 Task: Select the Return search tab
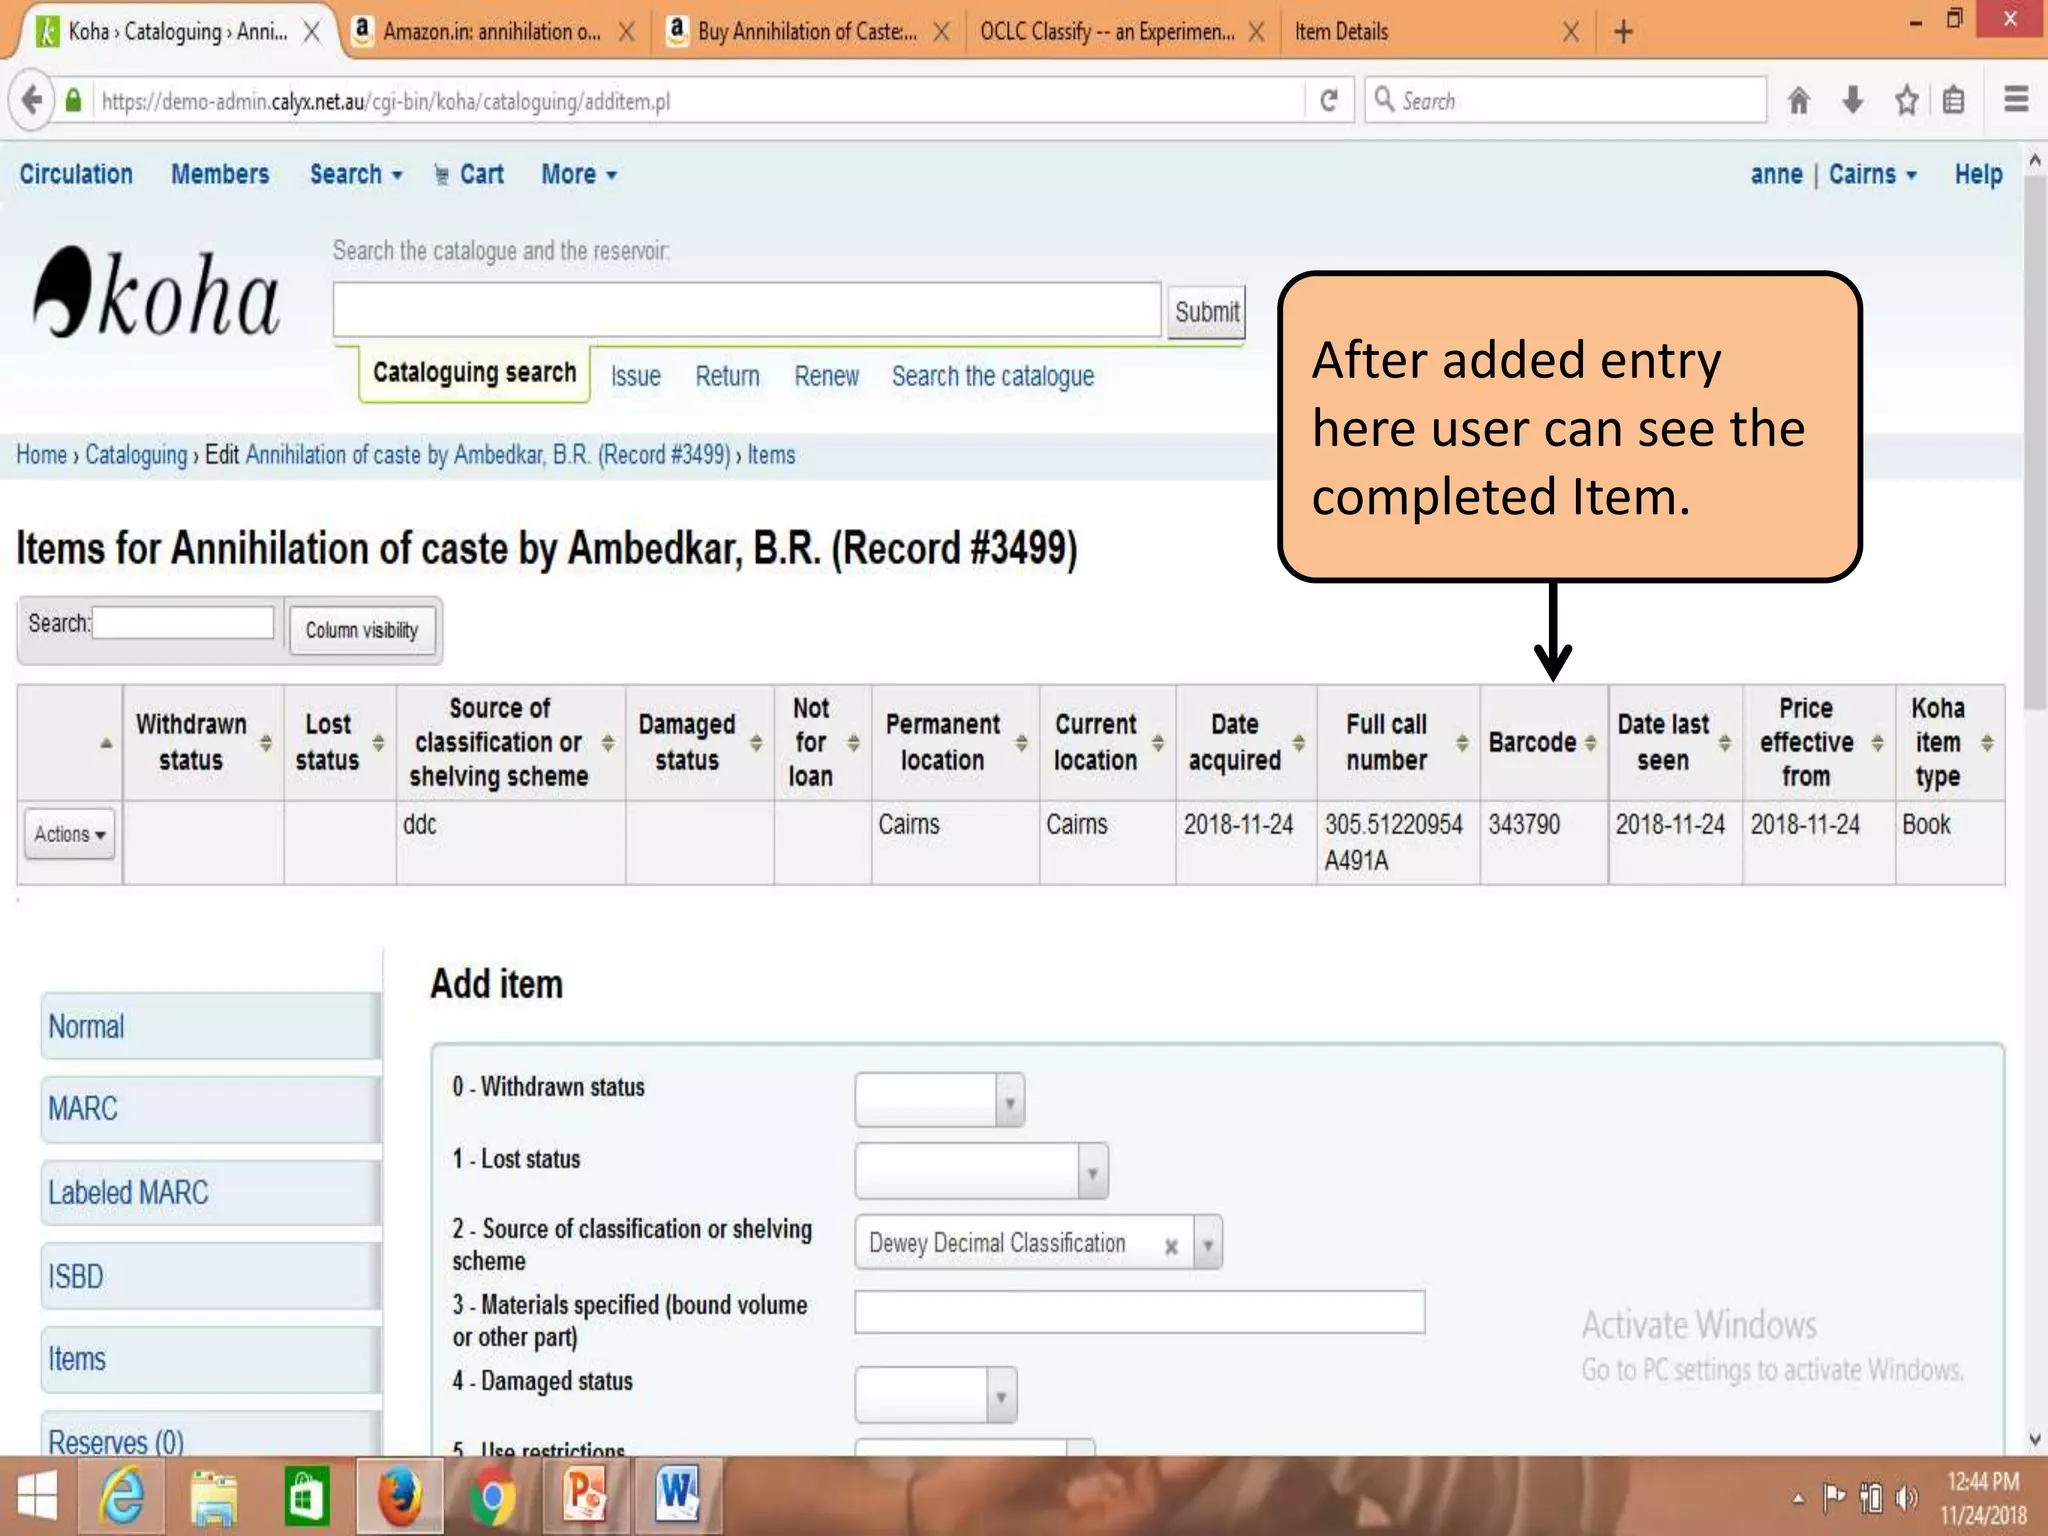[727, 376]
